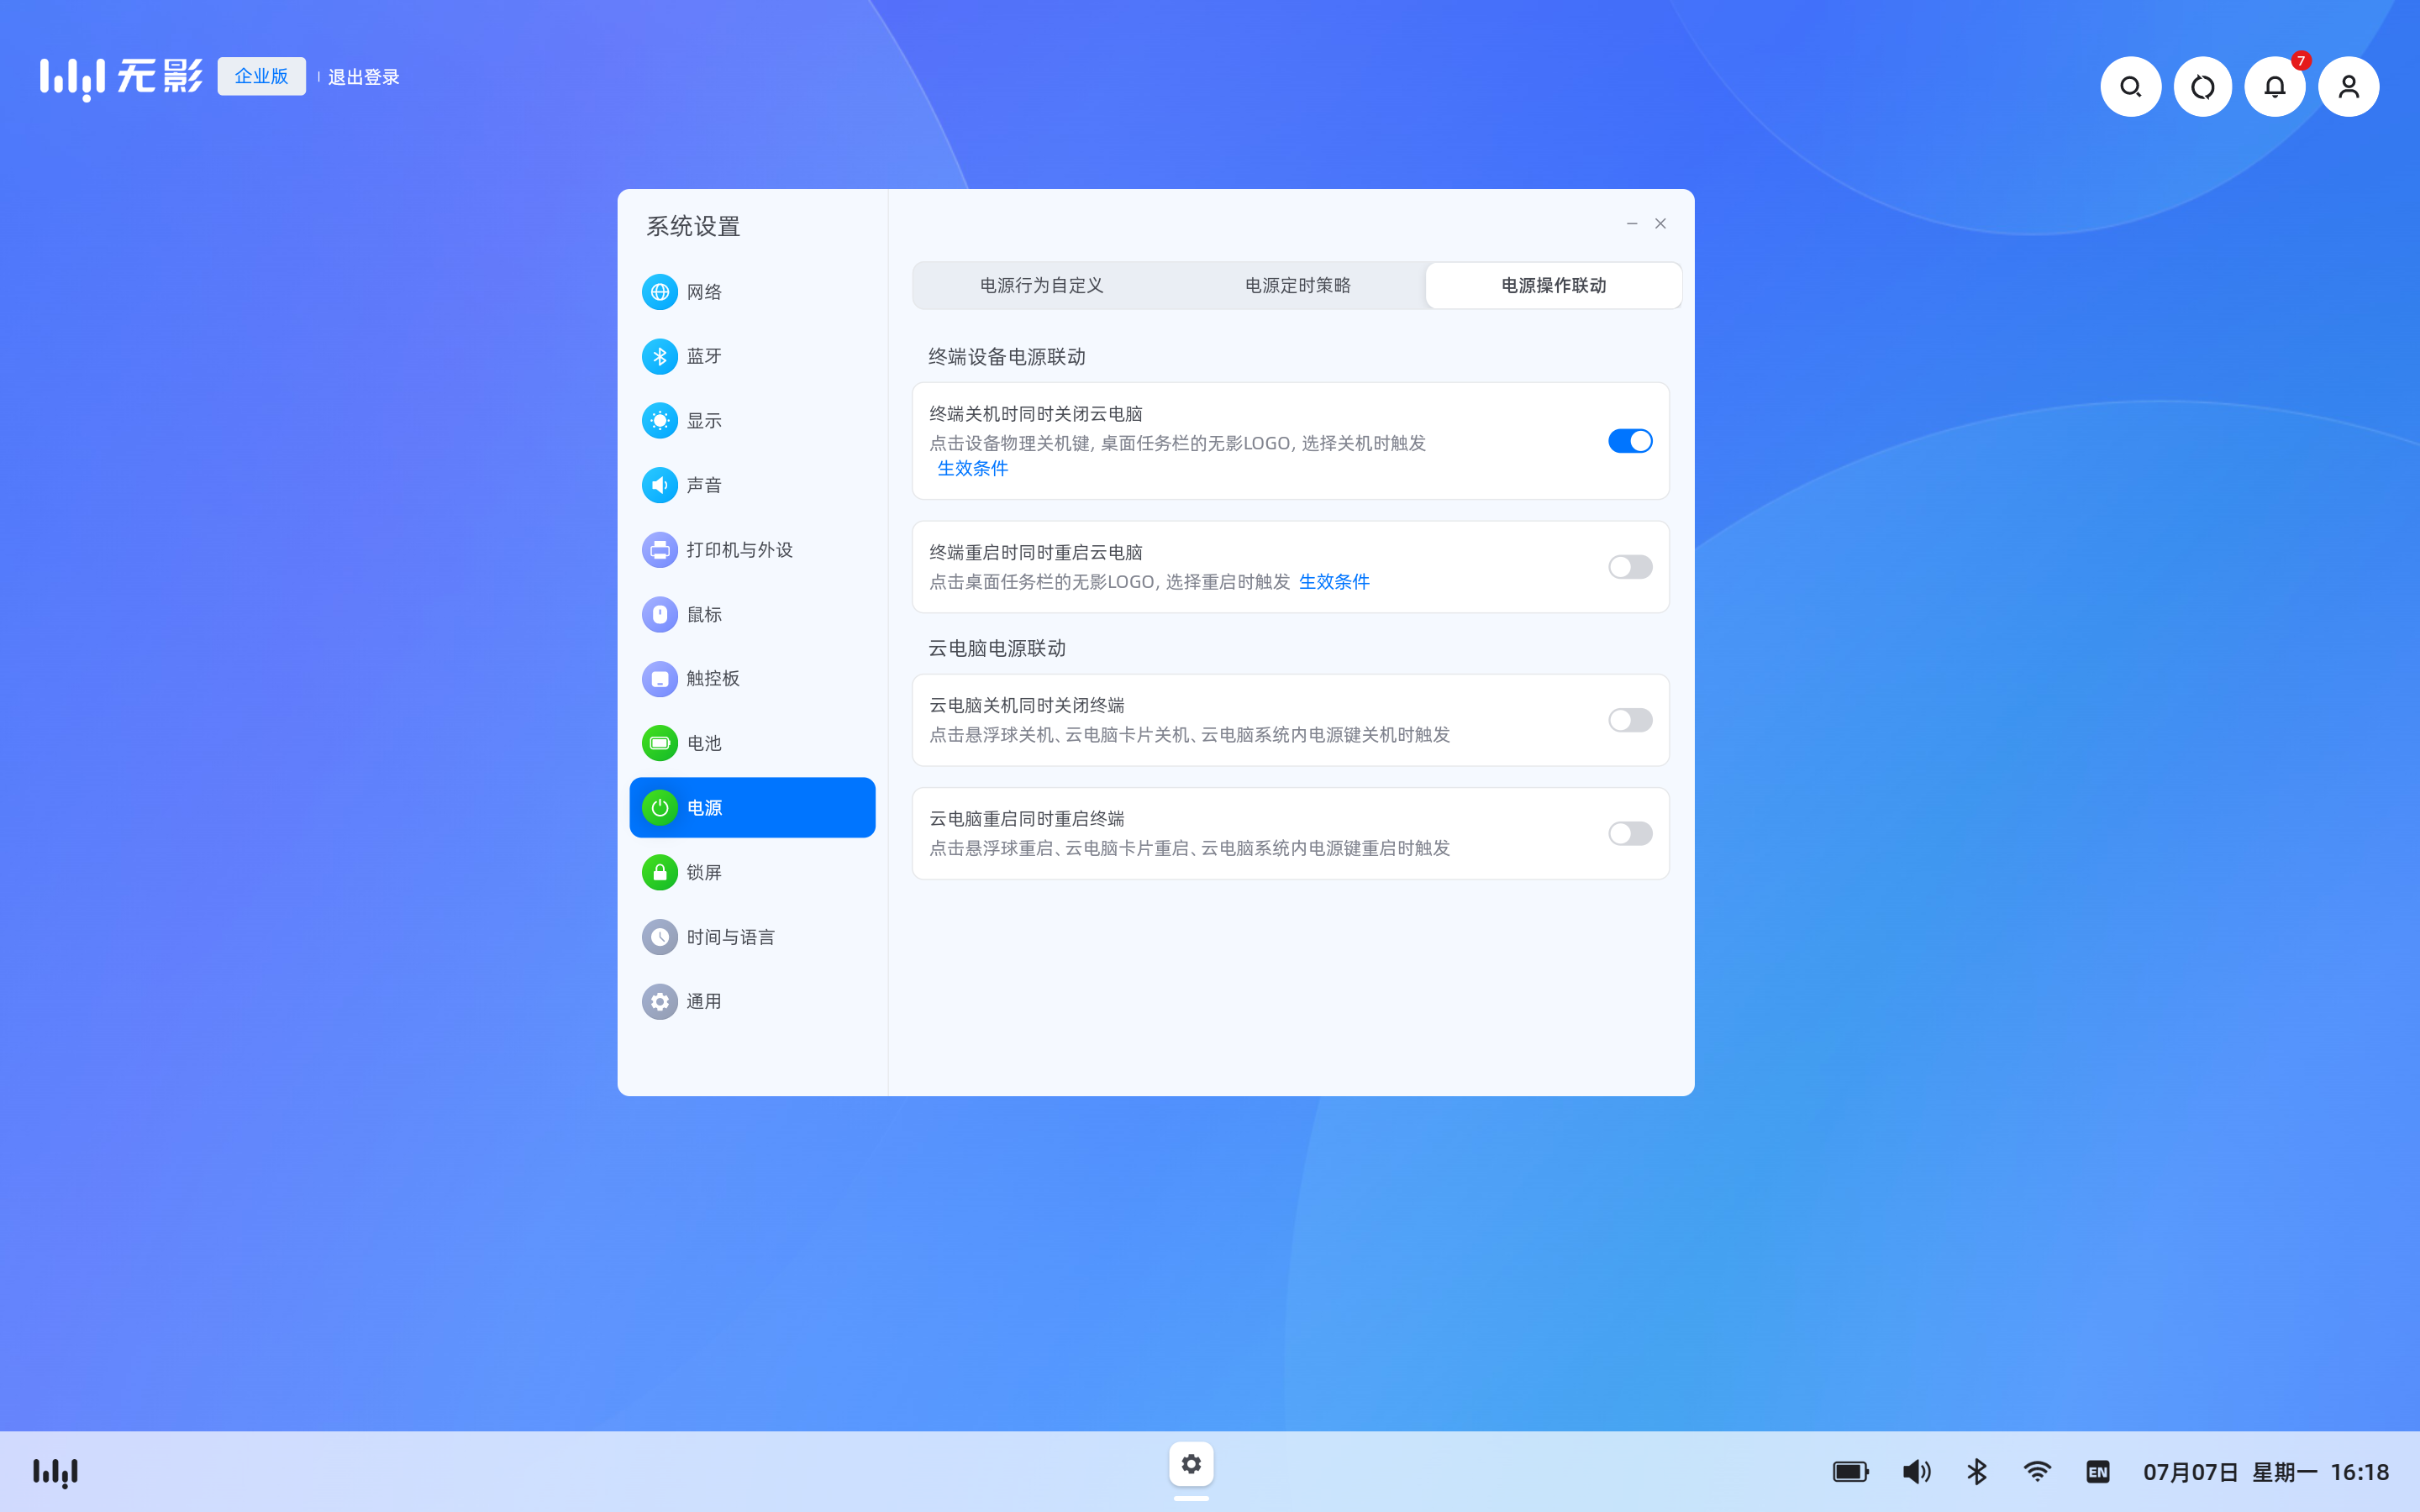The width and height of the screenshot is (2420, 1512).
Task: Open the 锁屏 lock screen settings
Action: point(703,872)
